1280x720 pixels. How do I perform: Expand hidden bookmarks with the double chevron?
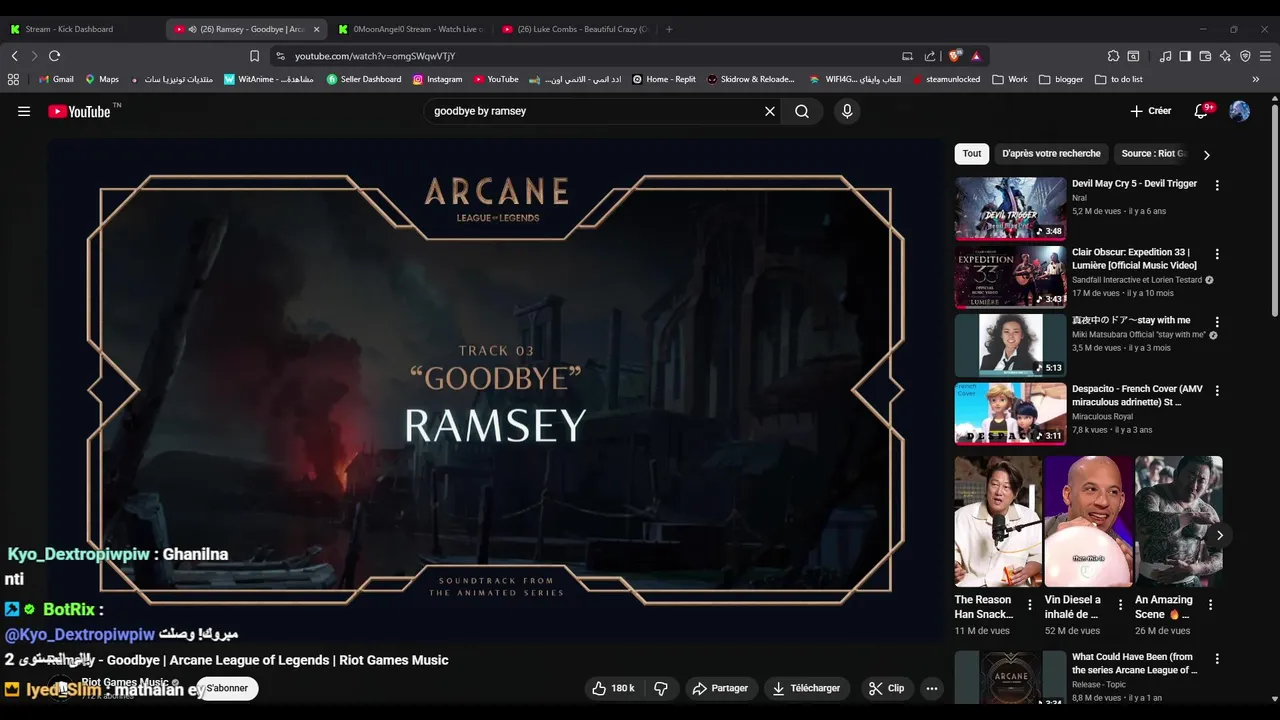(1256, 79)
